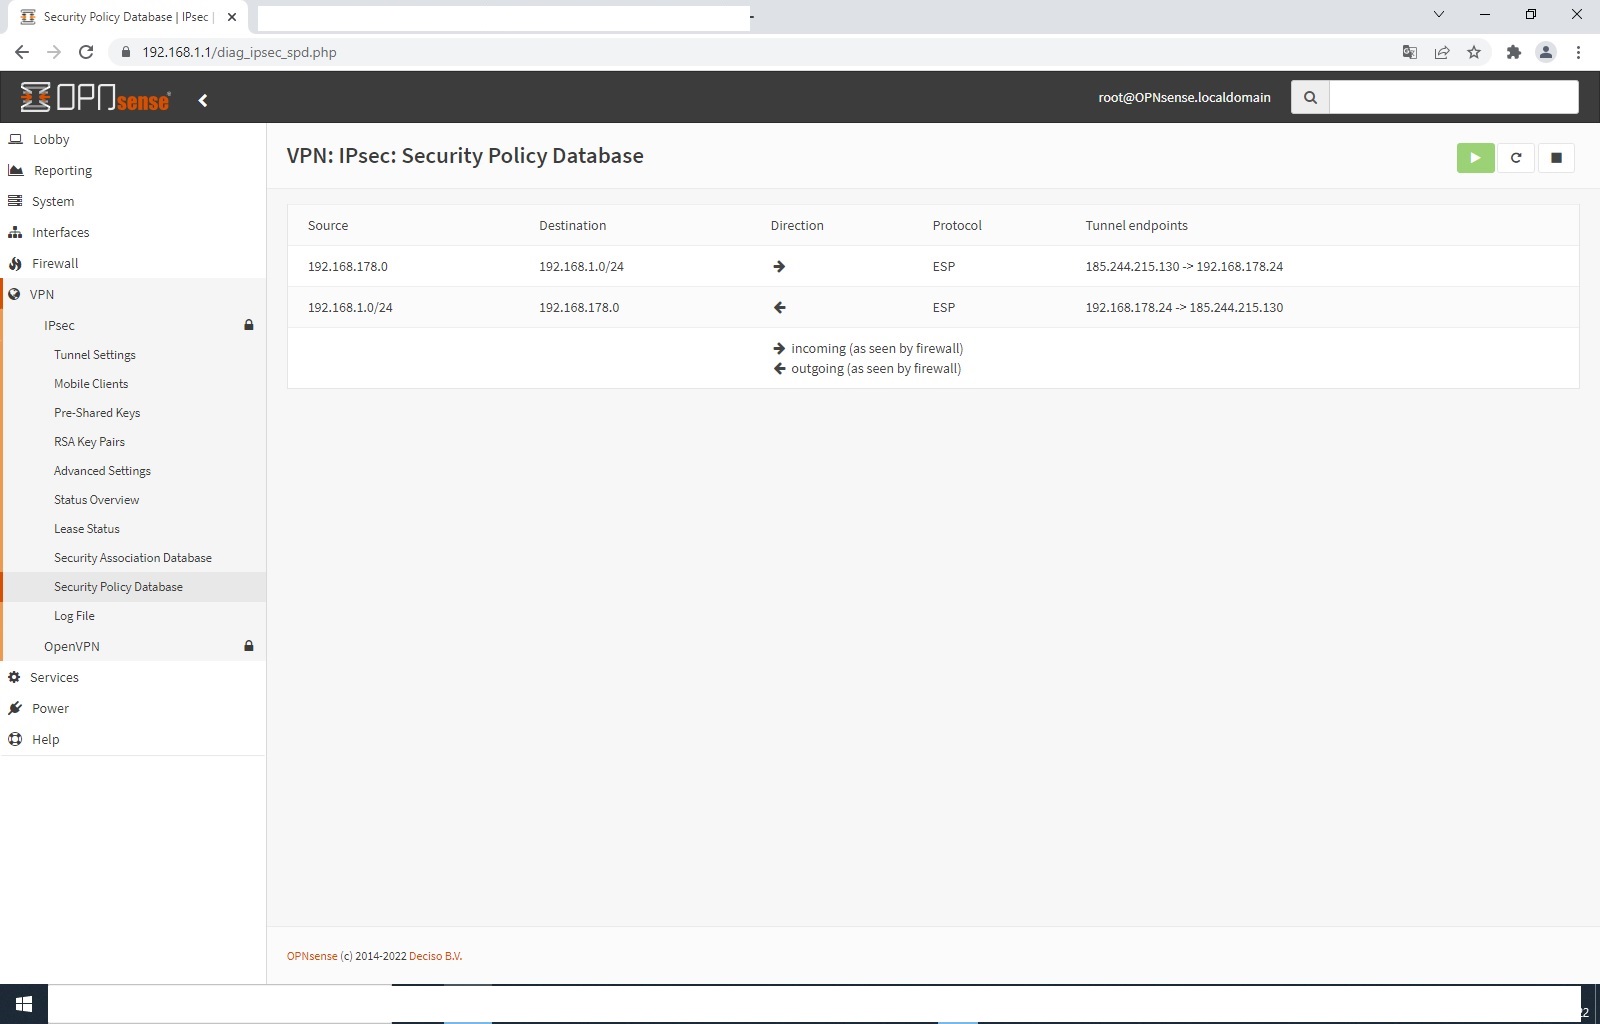1600x1024 pixels.
Task: Click the incoming (as seen by firewall) legend
Action: pos(868,349)
